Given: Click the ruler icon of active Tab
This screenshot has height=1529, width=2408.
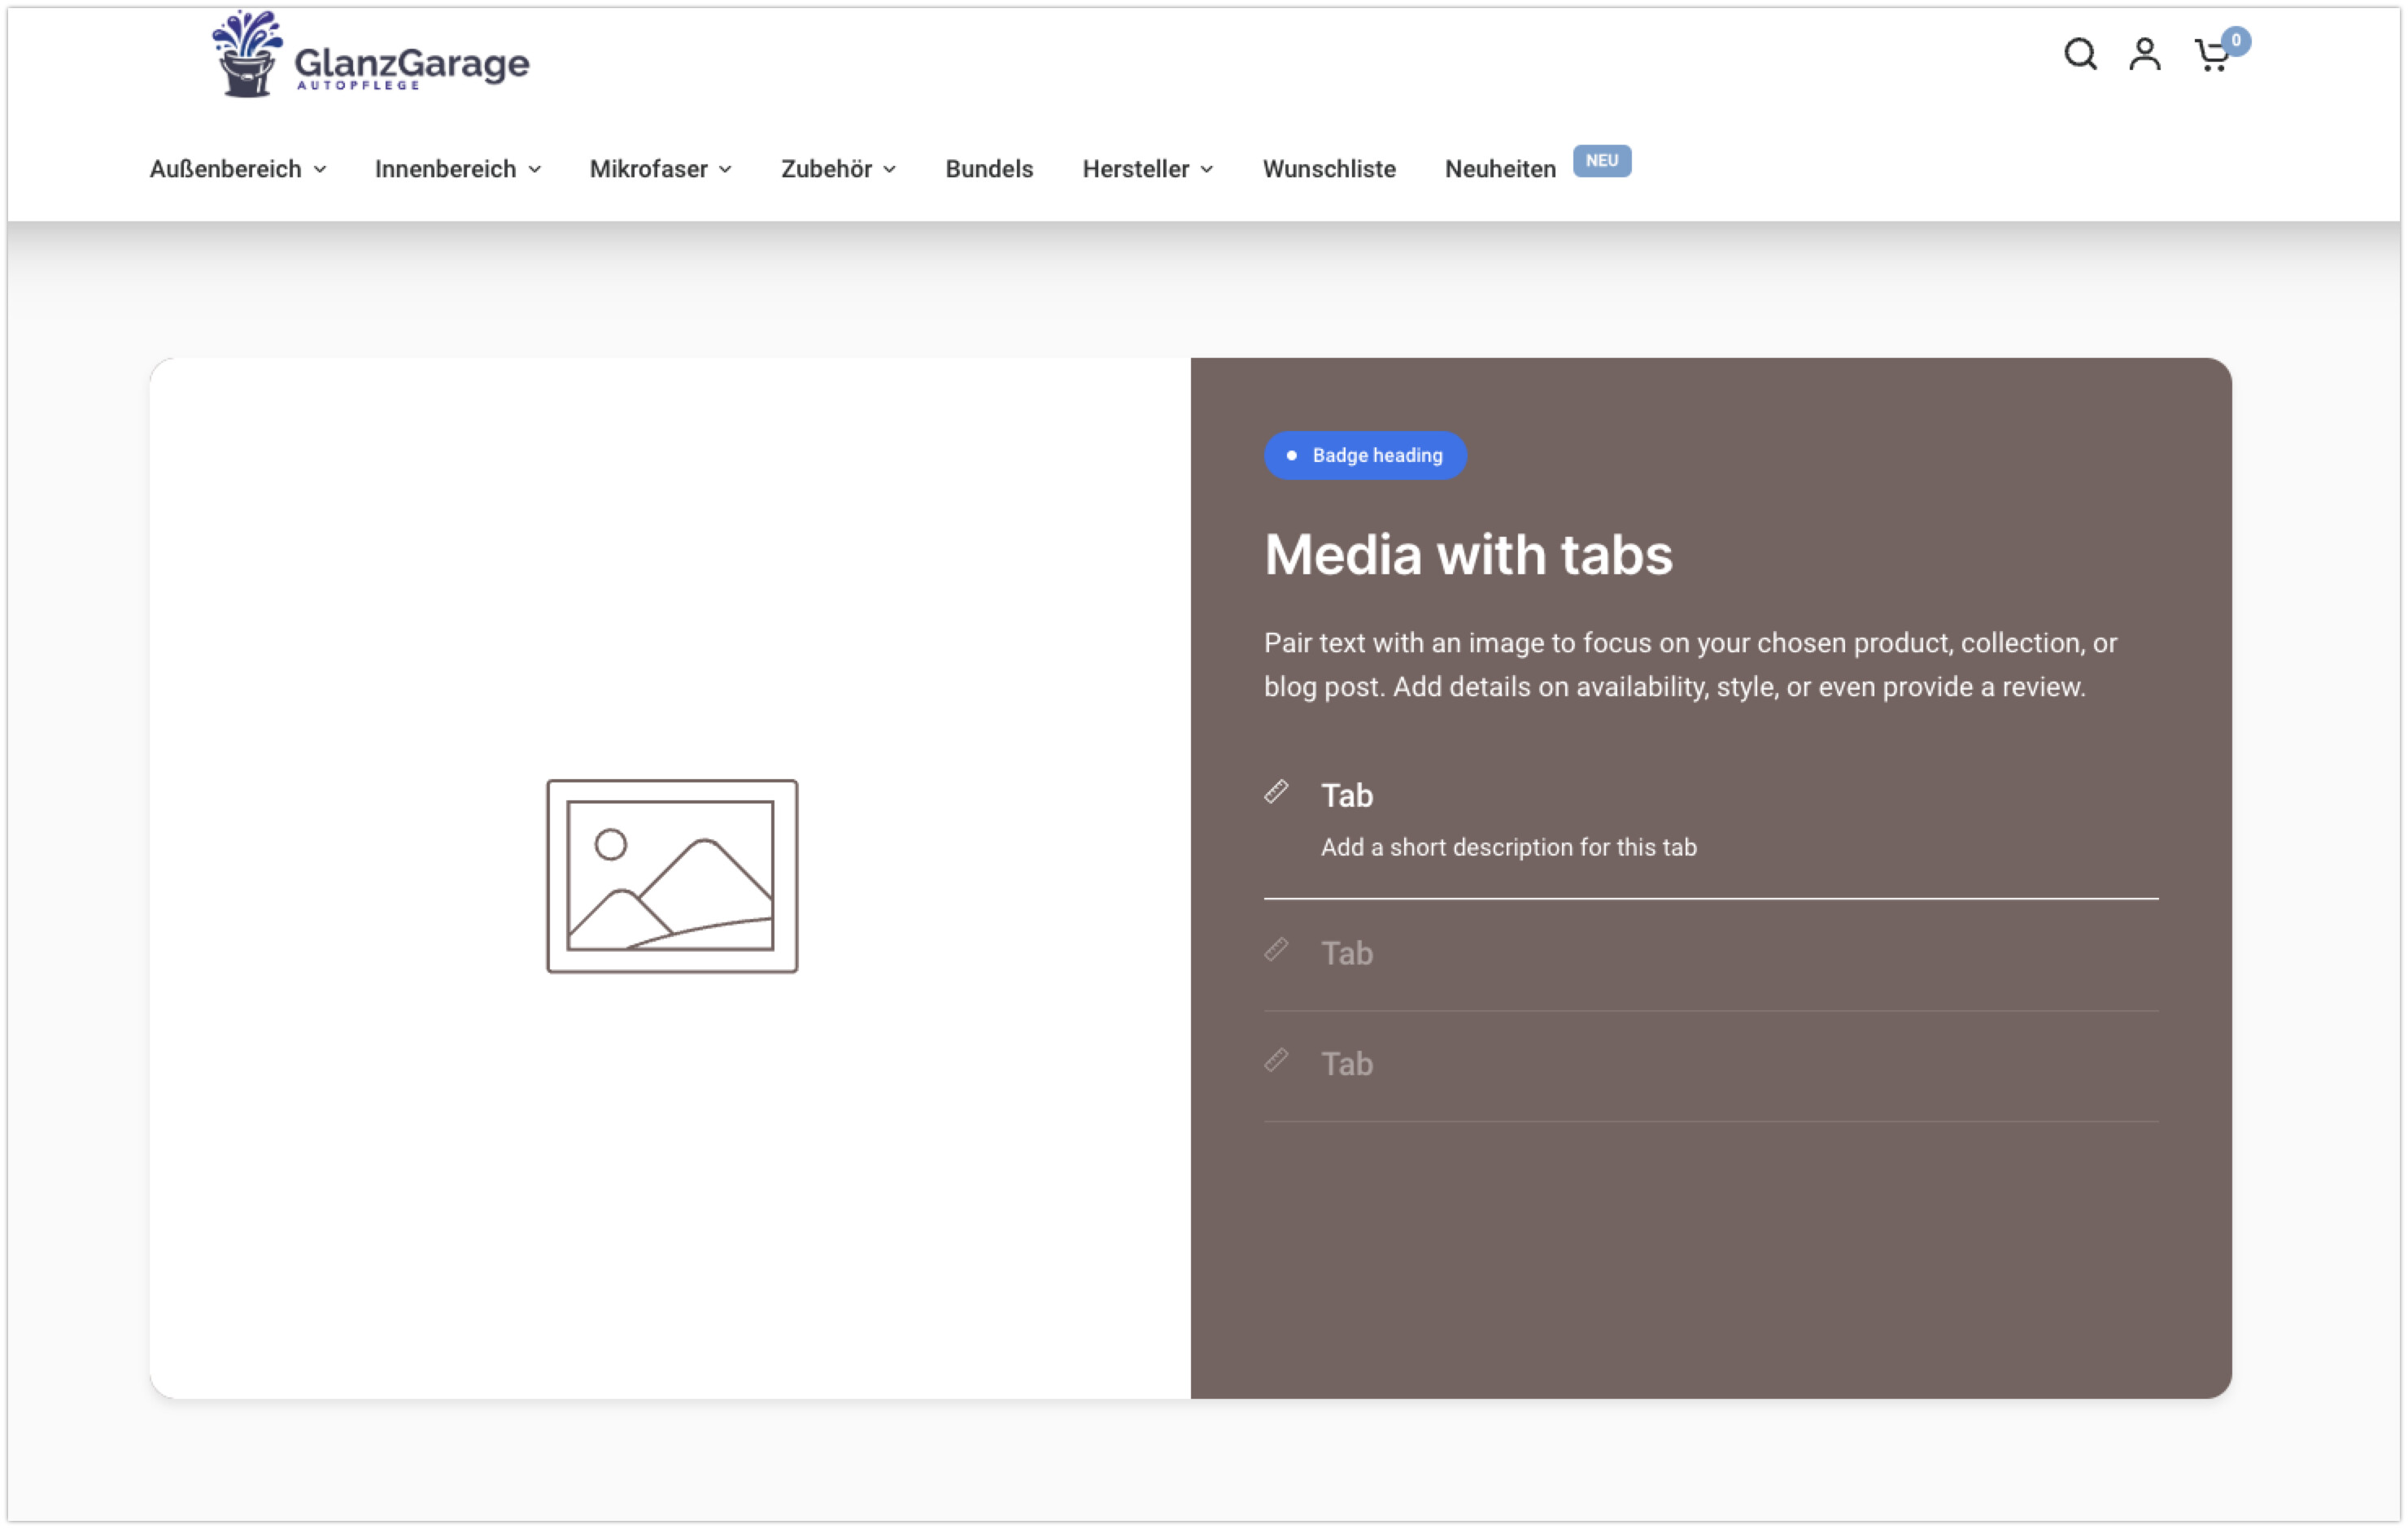Looking at the screenshot, I should click(x=1276, y=793).
